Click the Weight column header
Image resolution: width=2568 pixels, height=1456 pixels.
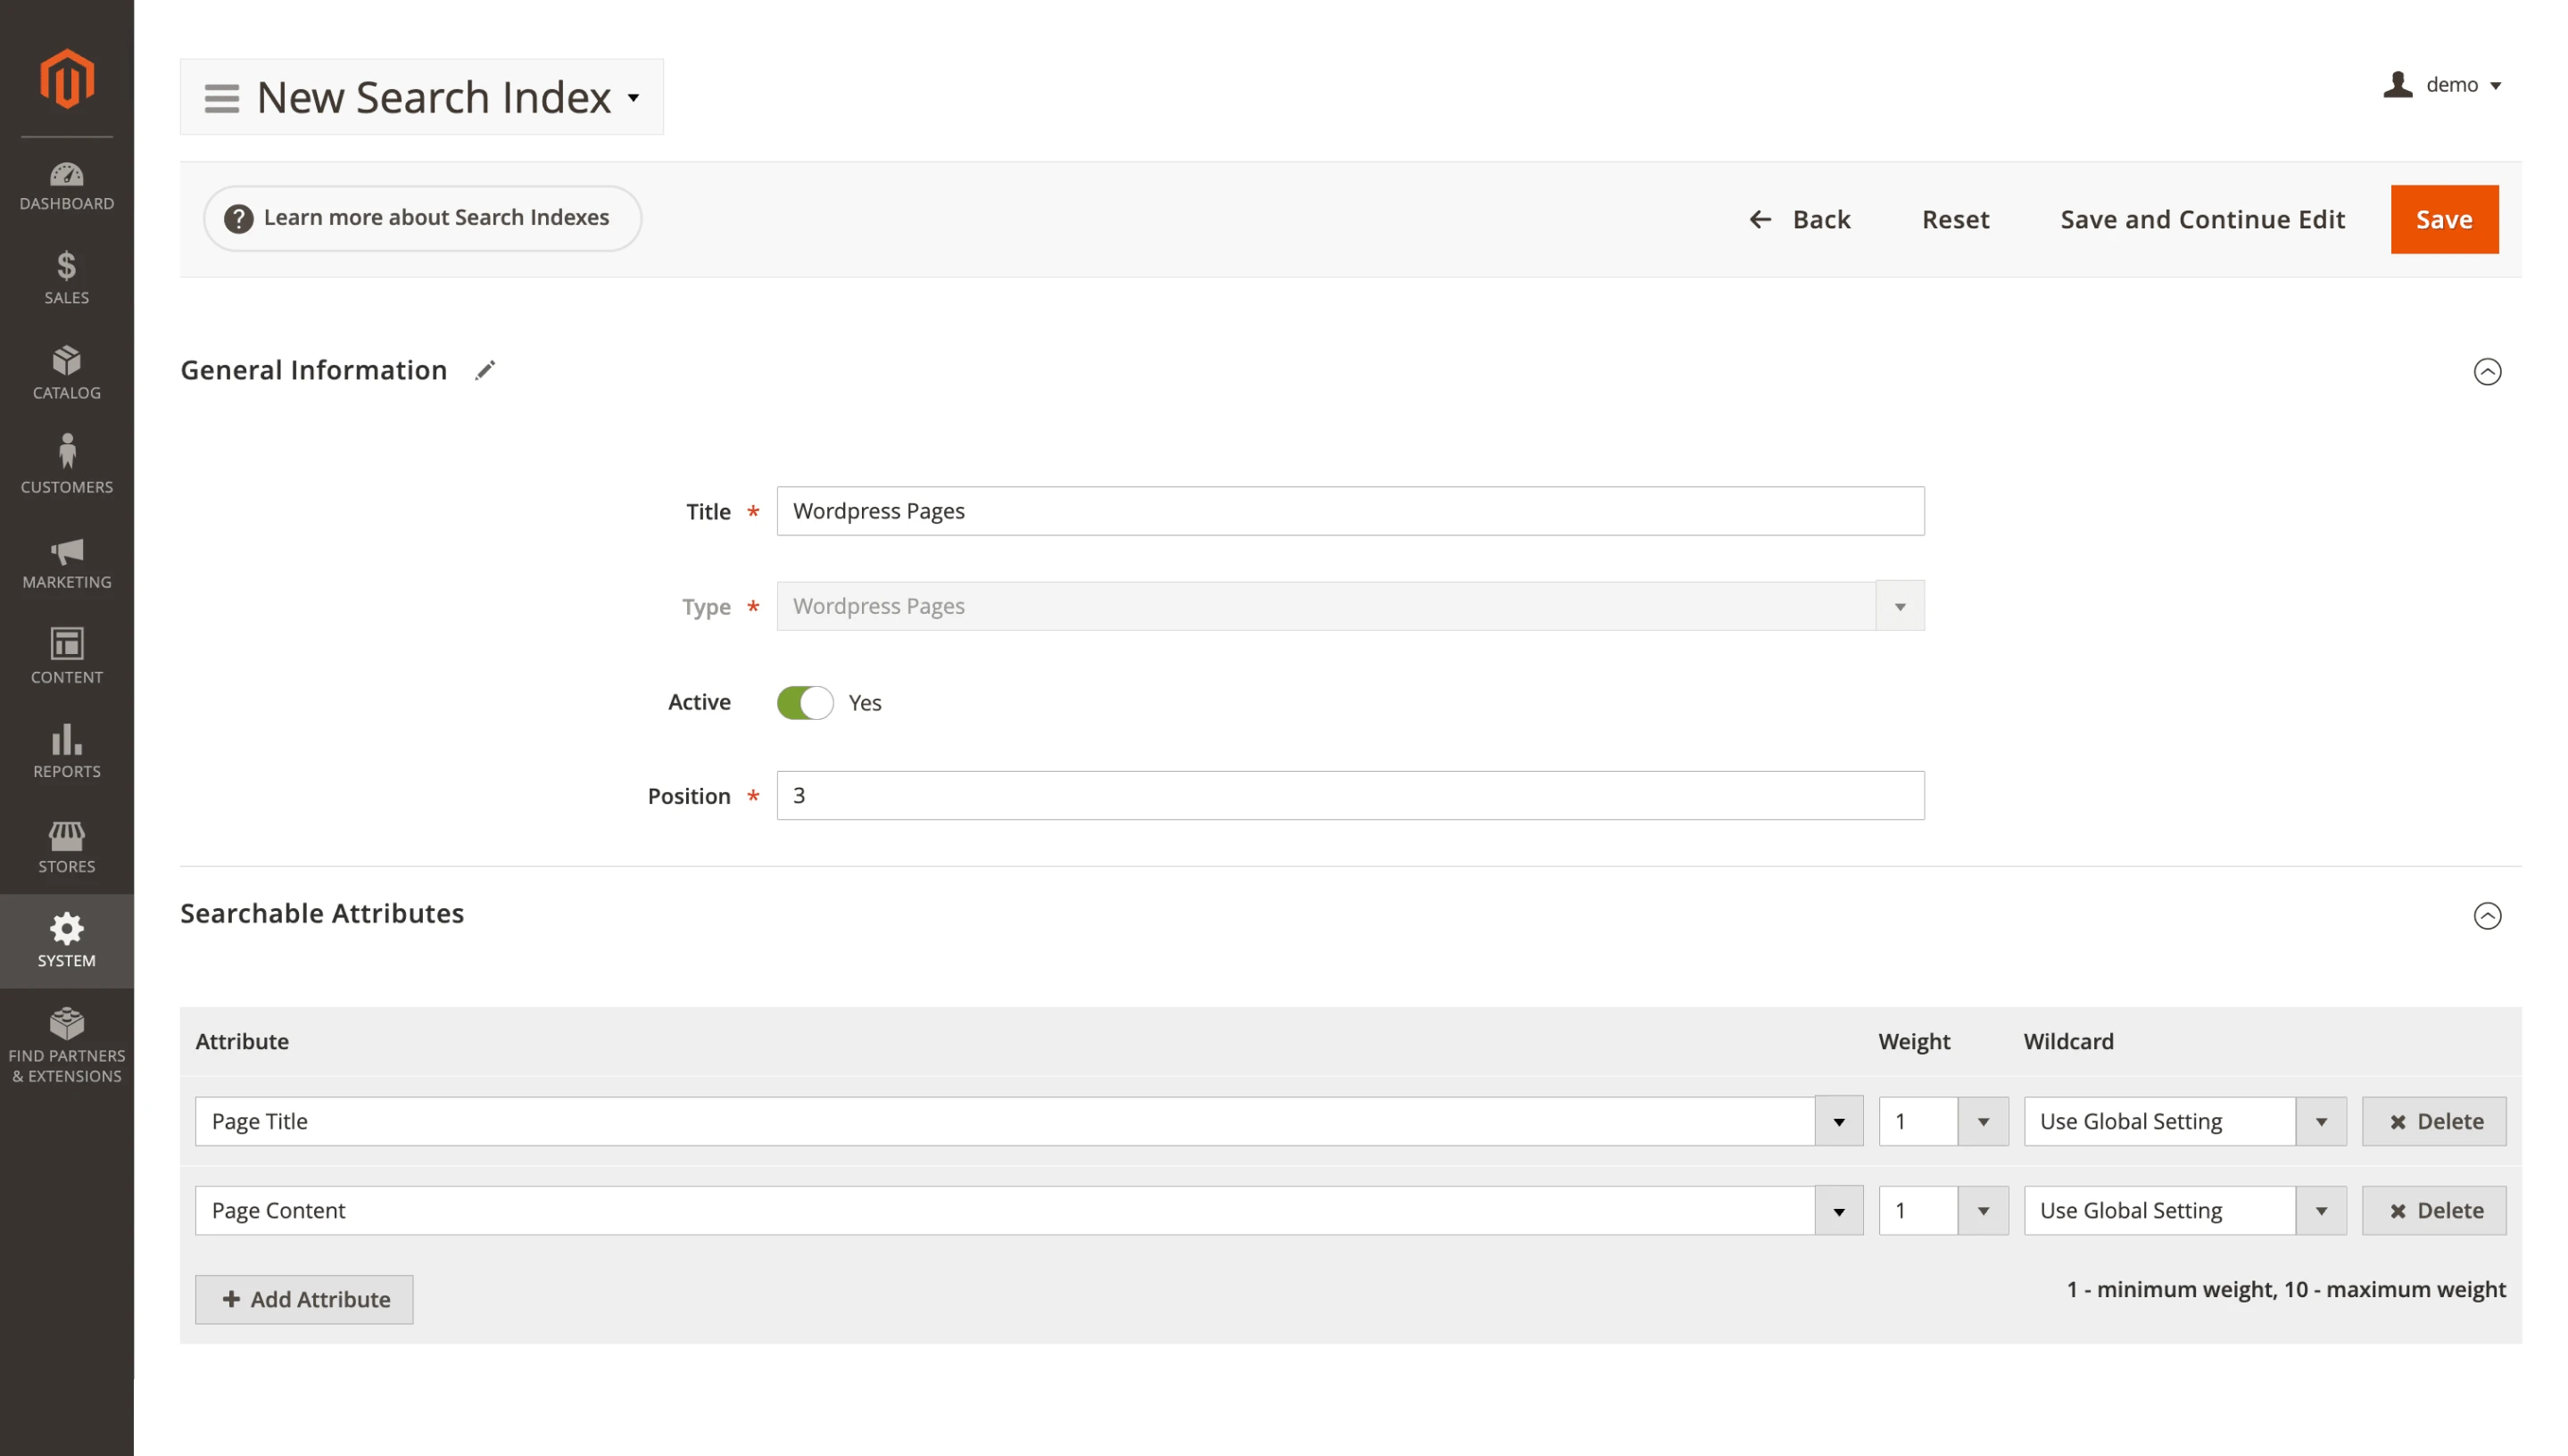[1914, 1041]
